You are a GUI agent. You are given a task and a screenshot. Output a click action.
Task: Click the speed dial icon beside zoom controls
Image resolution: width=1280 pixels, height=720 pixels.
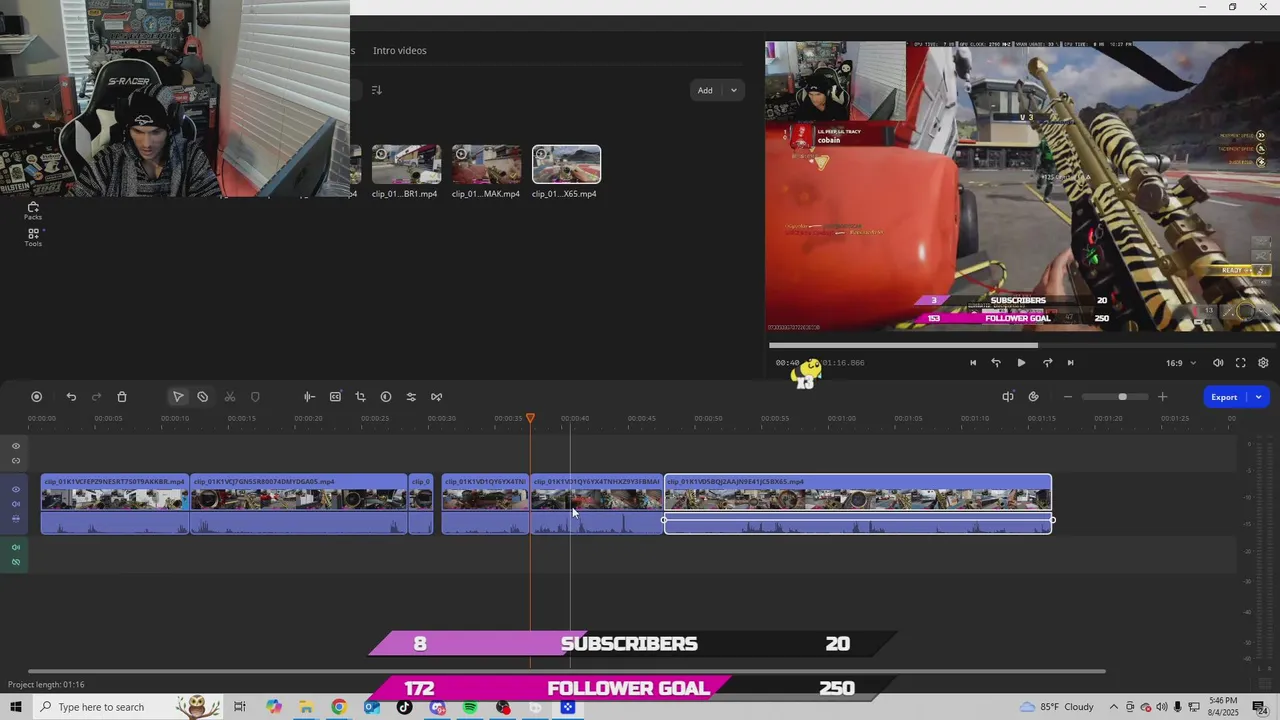pyautogui.click(x=1033, y=397)
